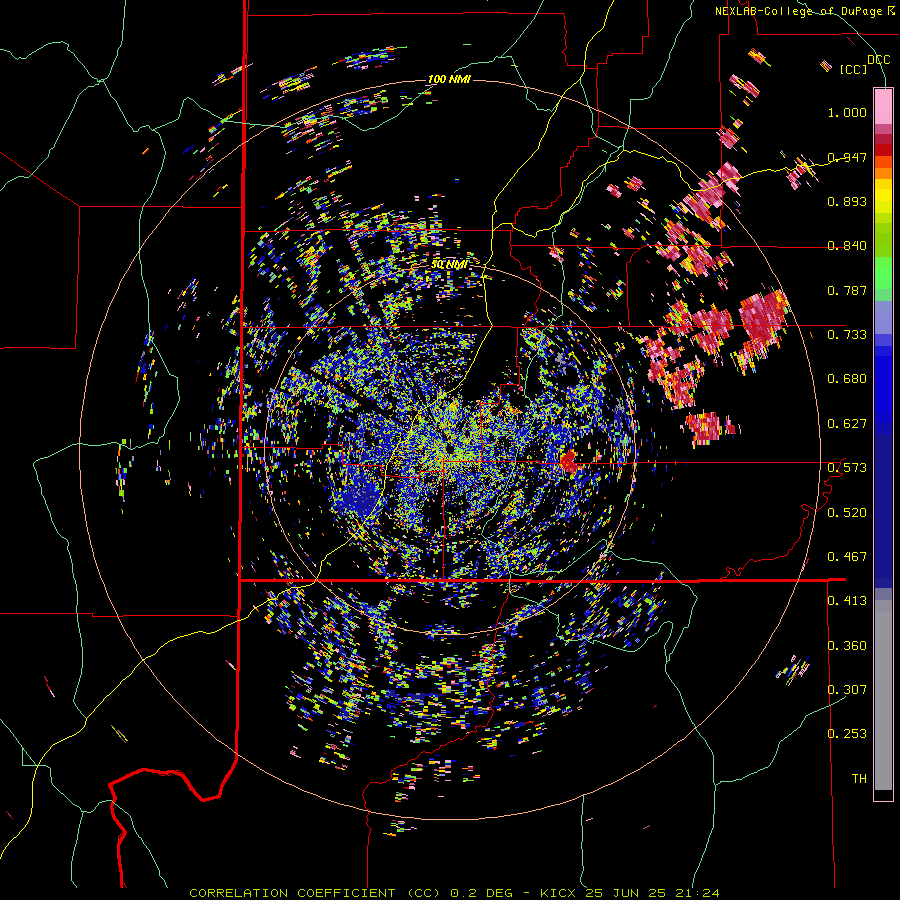This screenshot has width=900, height=900.
Task: Click the DCC product label
Action: pos(878,60)
